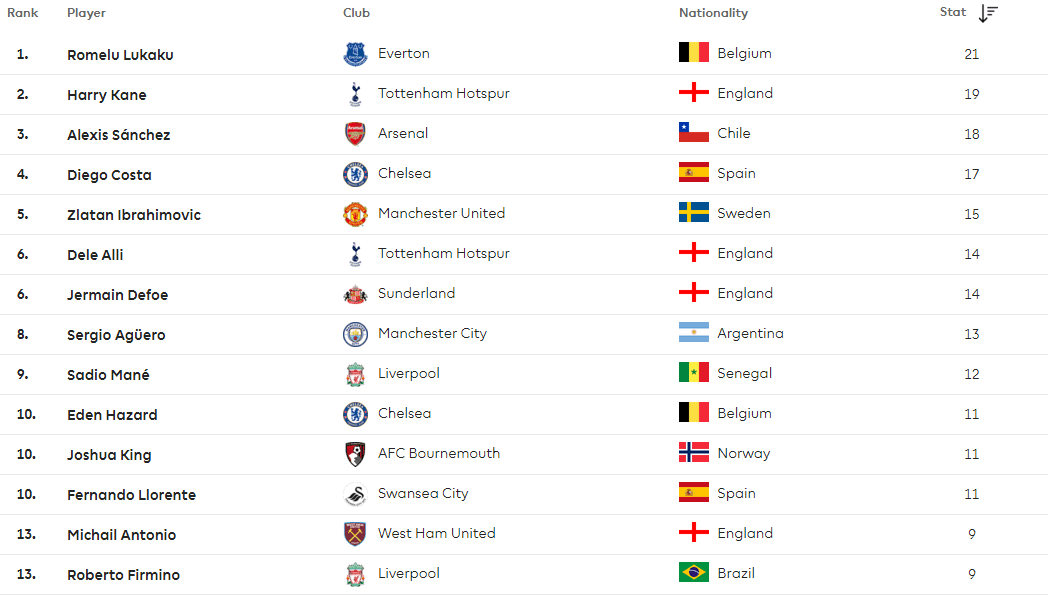1056x596 pixels.
Task: Click the Brazil flag icon
Action: (x=693, y=573)
